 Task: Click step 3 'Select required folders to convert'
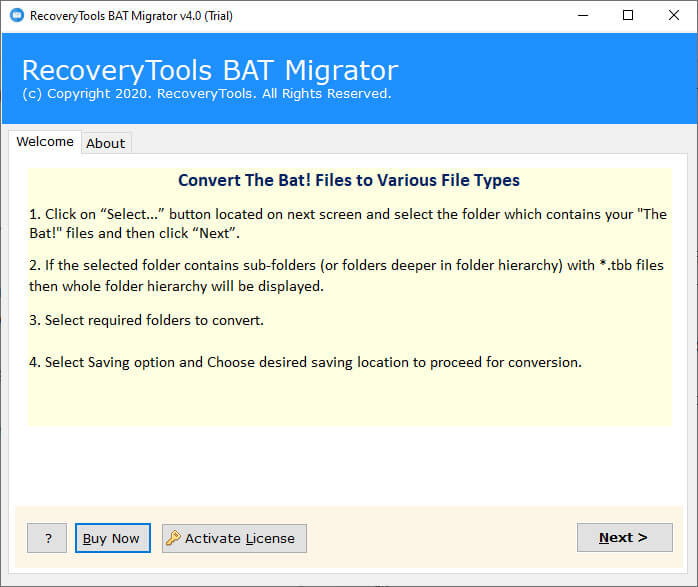point(146,320)
